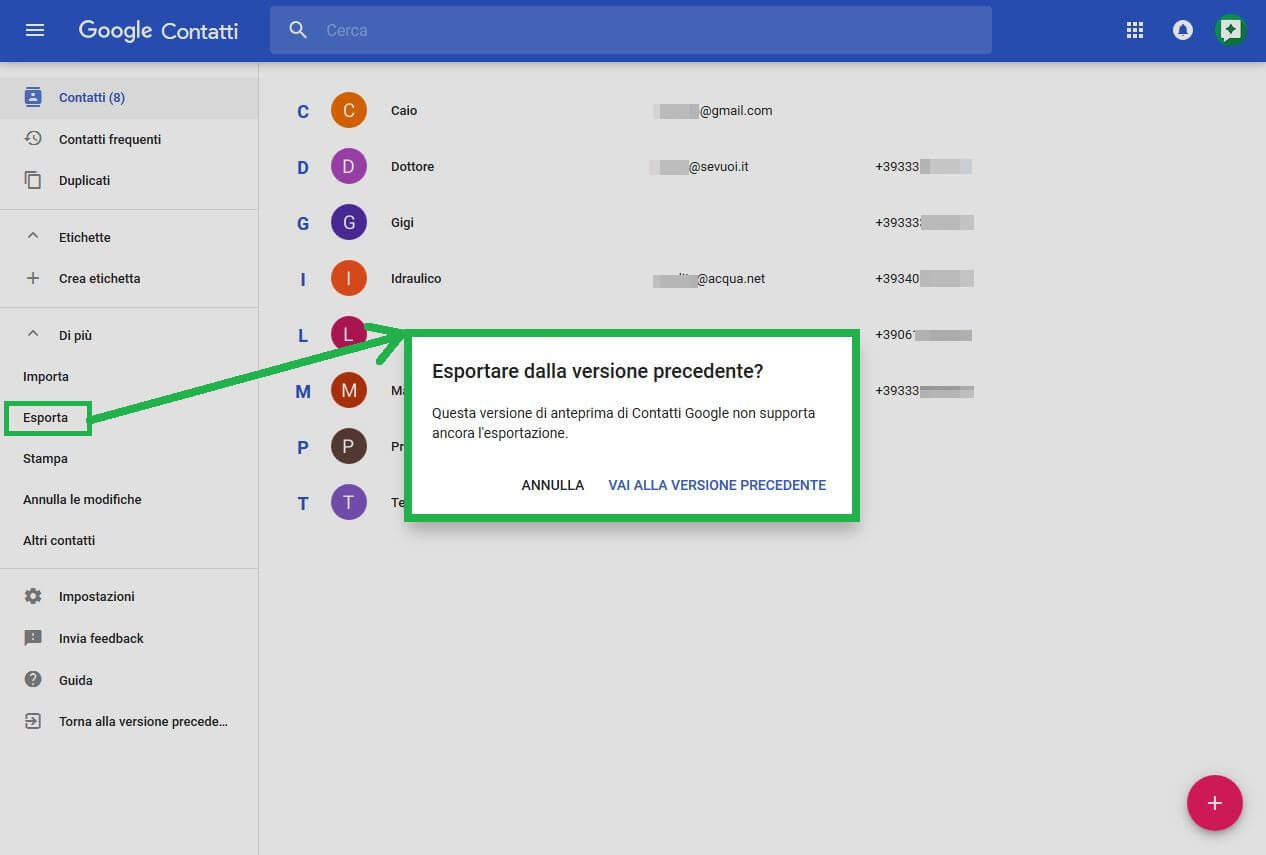The image size is (1266, 855).
Task: Click the Duplicati copy icon
Action: [x=33, y=180]
